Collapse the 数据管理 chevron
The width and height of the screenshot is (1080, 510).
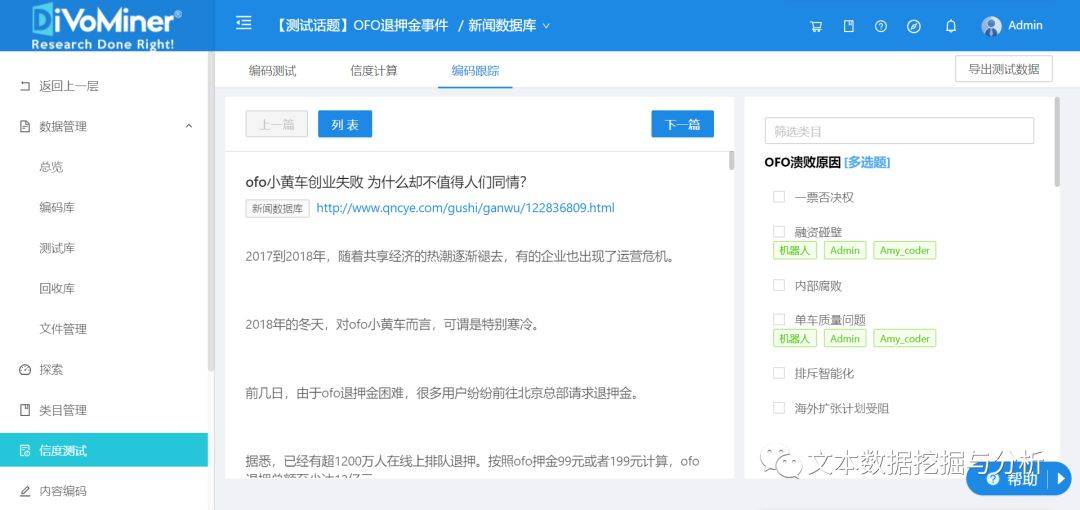[189, 126]
